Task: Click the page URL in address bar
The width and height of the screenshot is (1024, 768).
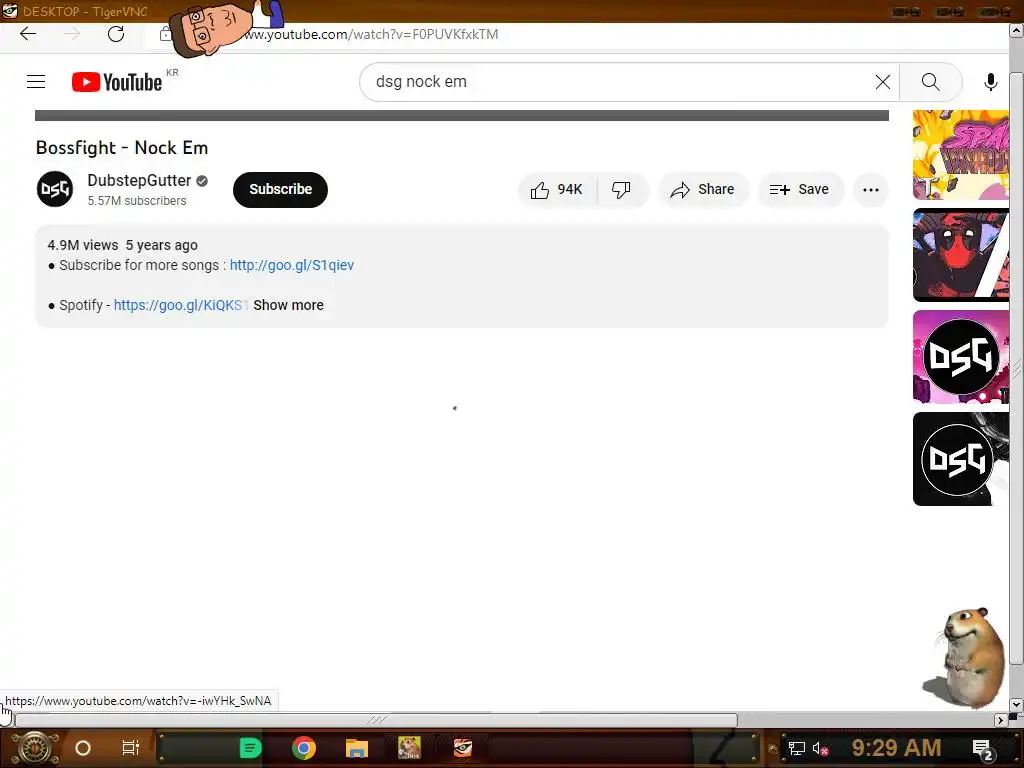Action: pyautogui.click(x=371, y=34)
